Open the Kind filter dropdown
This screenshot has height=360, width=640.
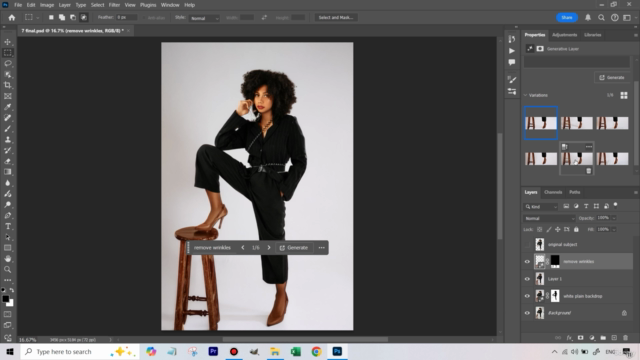[541, 207]
